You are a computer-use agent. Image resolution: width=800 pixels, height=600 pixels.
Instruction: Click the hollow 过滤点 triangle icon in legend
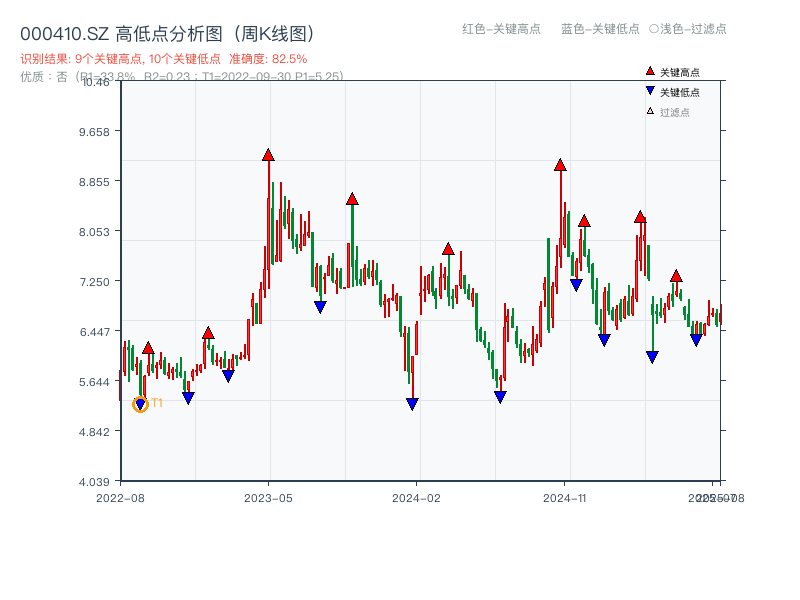(x=650, y=110)
